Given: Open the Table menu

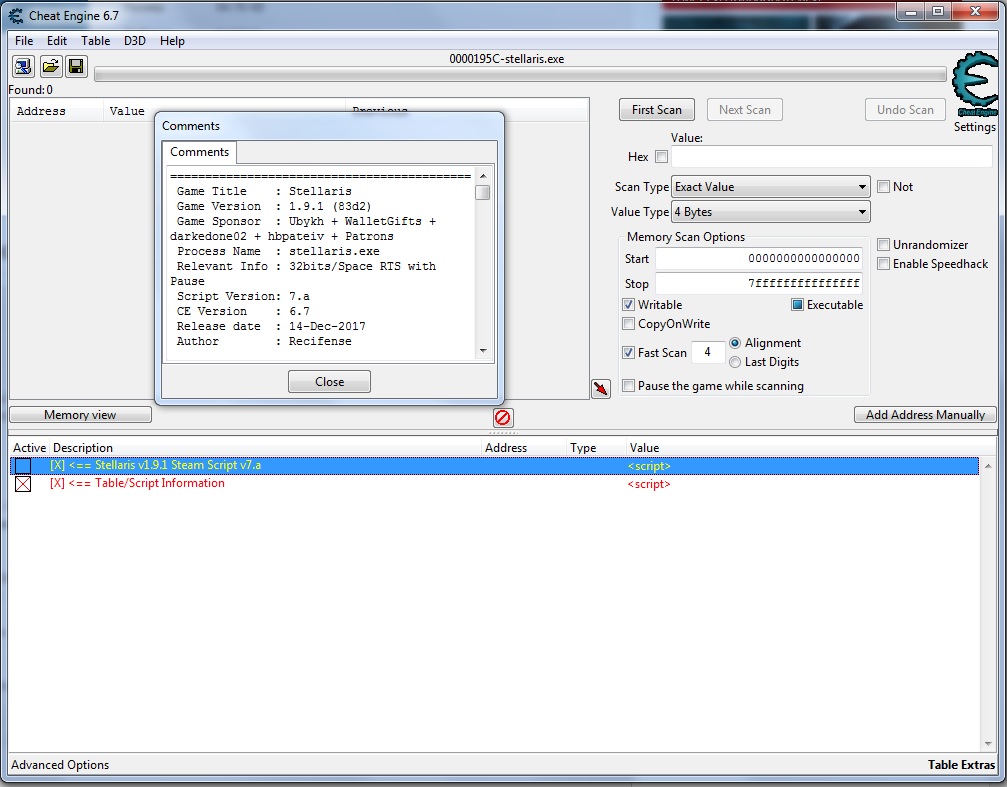Looking at the screenshot, I should pyautogui.click(x=95, y=40).
